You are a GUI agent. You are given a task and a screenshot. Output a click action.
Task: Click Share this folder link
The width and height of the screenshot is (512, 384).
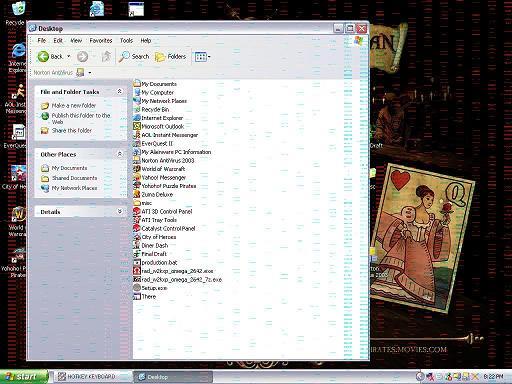72,130
